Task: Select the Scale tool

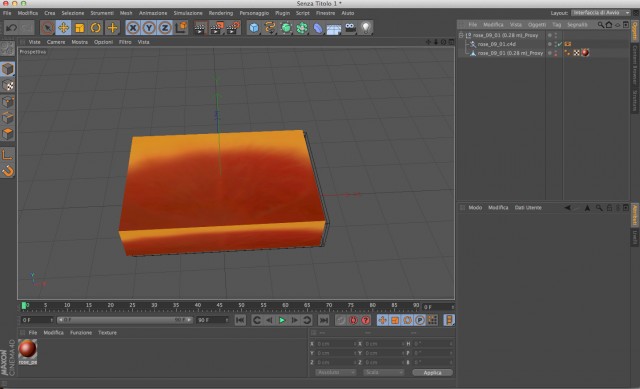Action: (x=80, y=28)
